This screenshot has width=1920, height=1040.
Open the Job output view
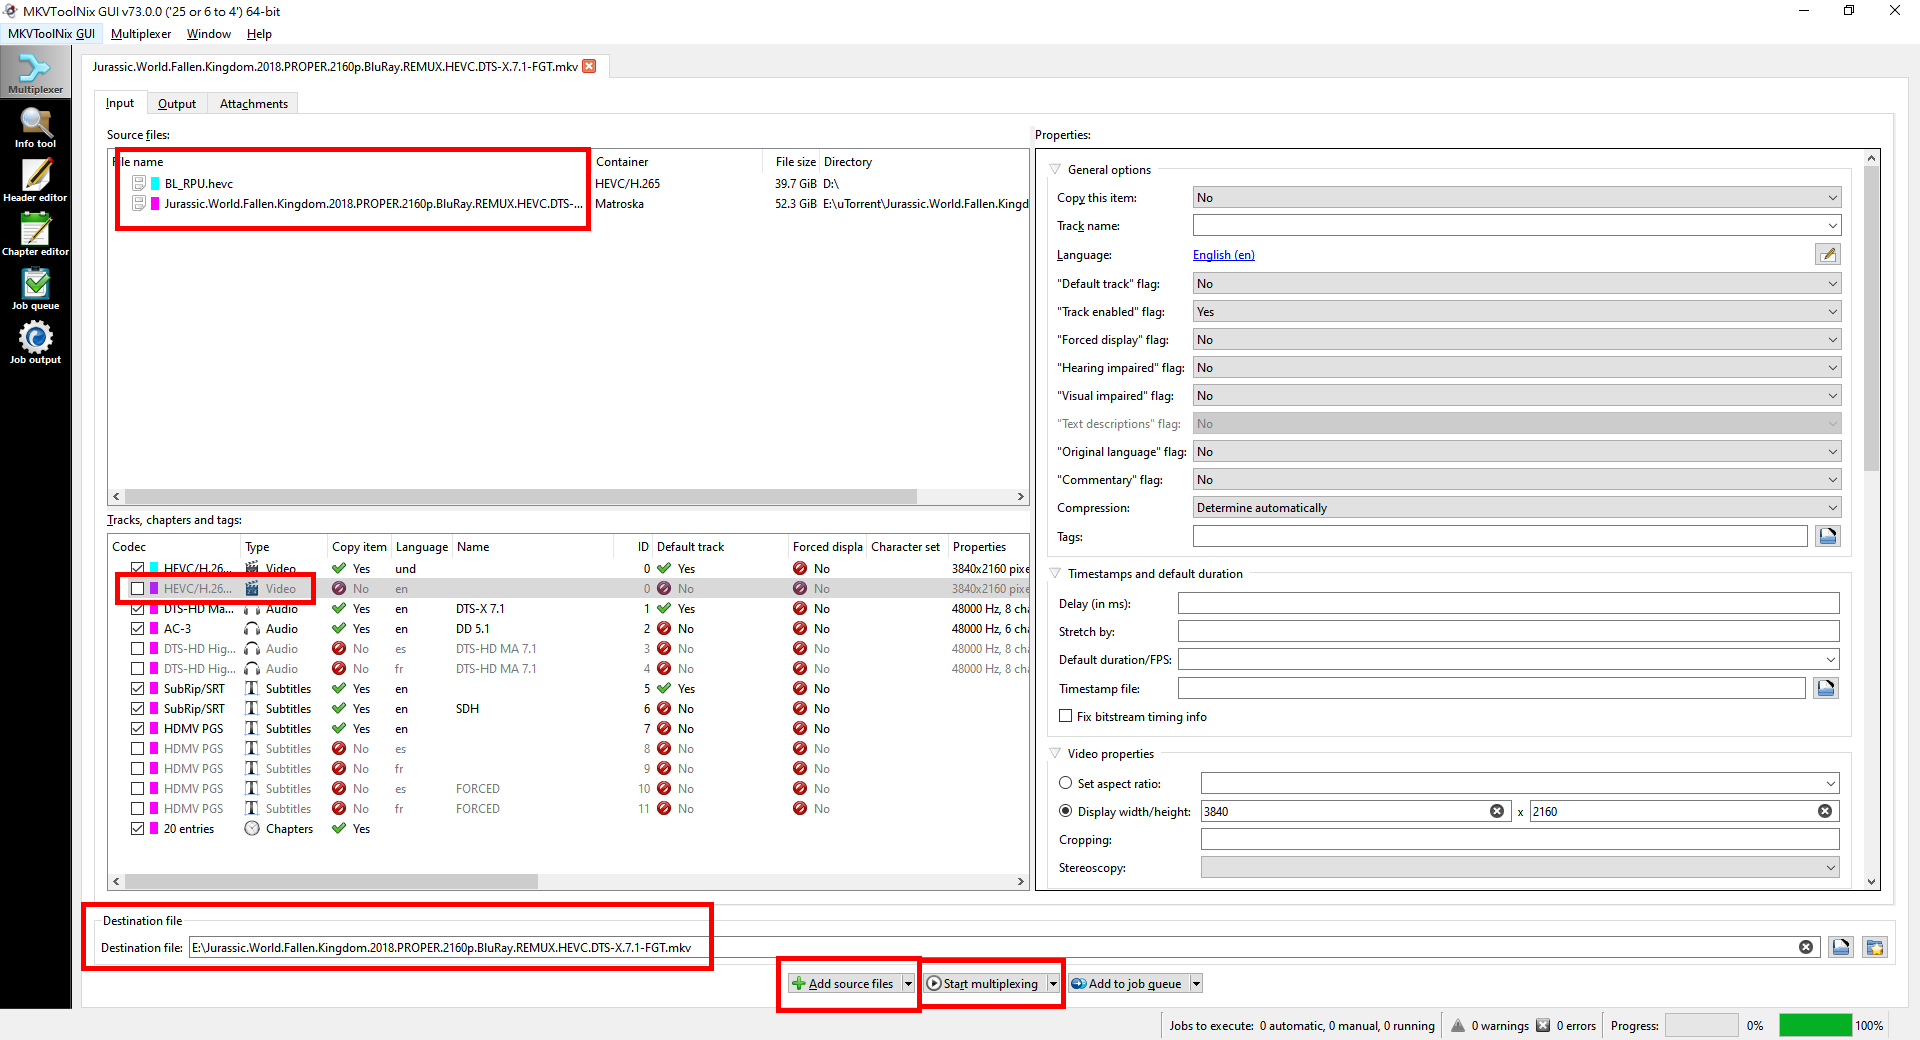pyautogui.click(x=35, y=344)
